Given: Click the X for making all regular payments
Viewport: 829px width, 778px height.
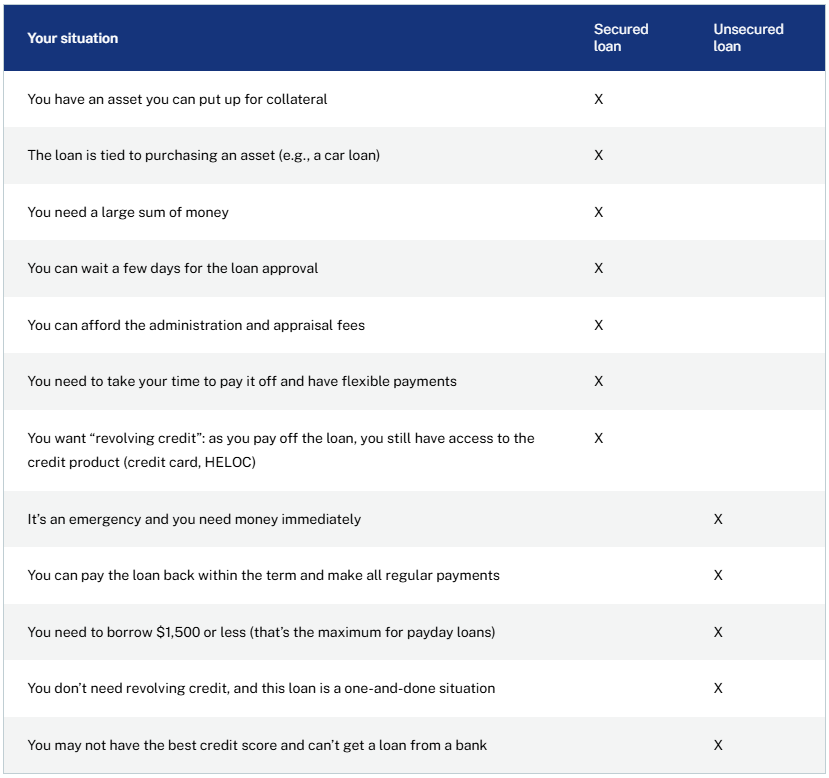Looking at the screenshot, I should point(718,575).
